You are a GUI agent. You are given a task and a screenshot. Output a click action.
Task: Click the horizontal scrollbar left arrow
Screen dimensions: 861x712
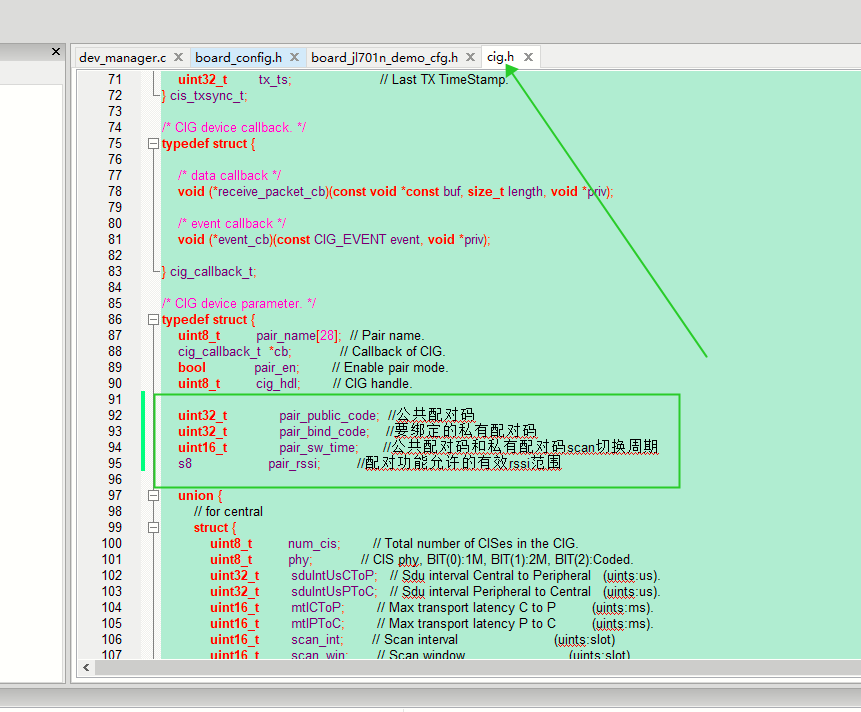pyautogui.click(x=86, y=668)
